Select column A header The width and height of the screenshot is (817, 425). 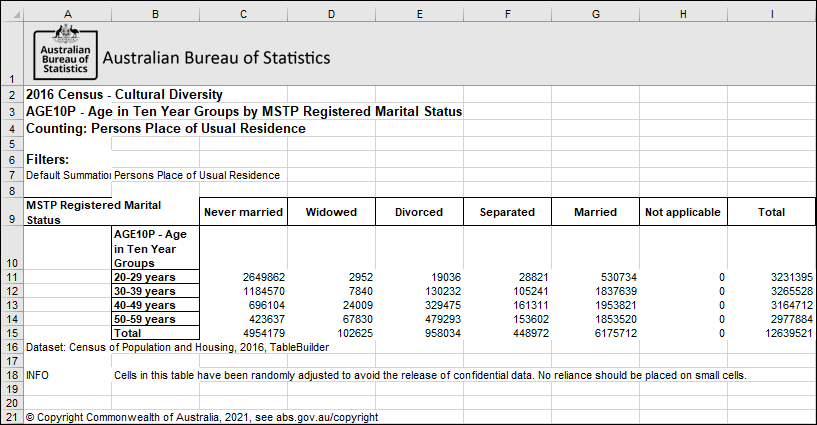click(x=68, y=15)
